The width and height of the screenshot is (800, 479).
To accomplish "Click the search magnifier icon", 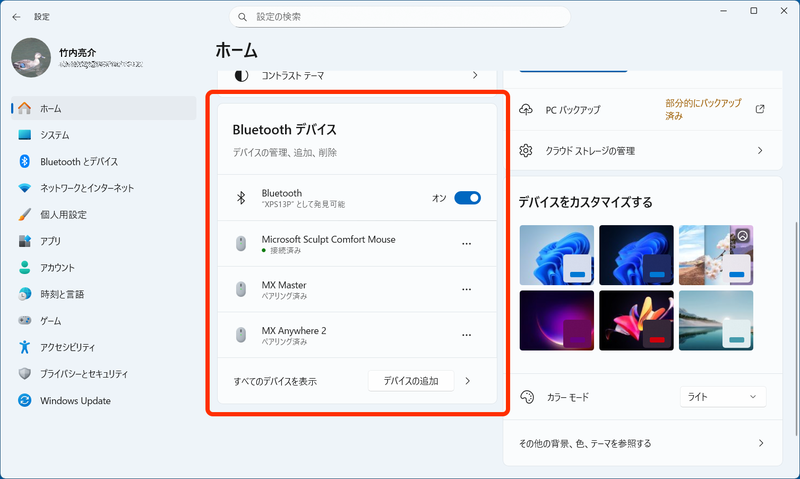I will click(242, 17).
